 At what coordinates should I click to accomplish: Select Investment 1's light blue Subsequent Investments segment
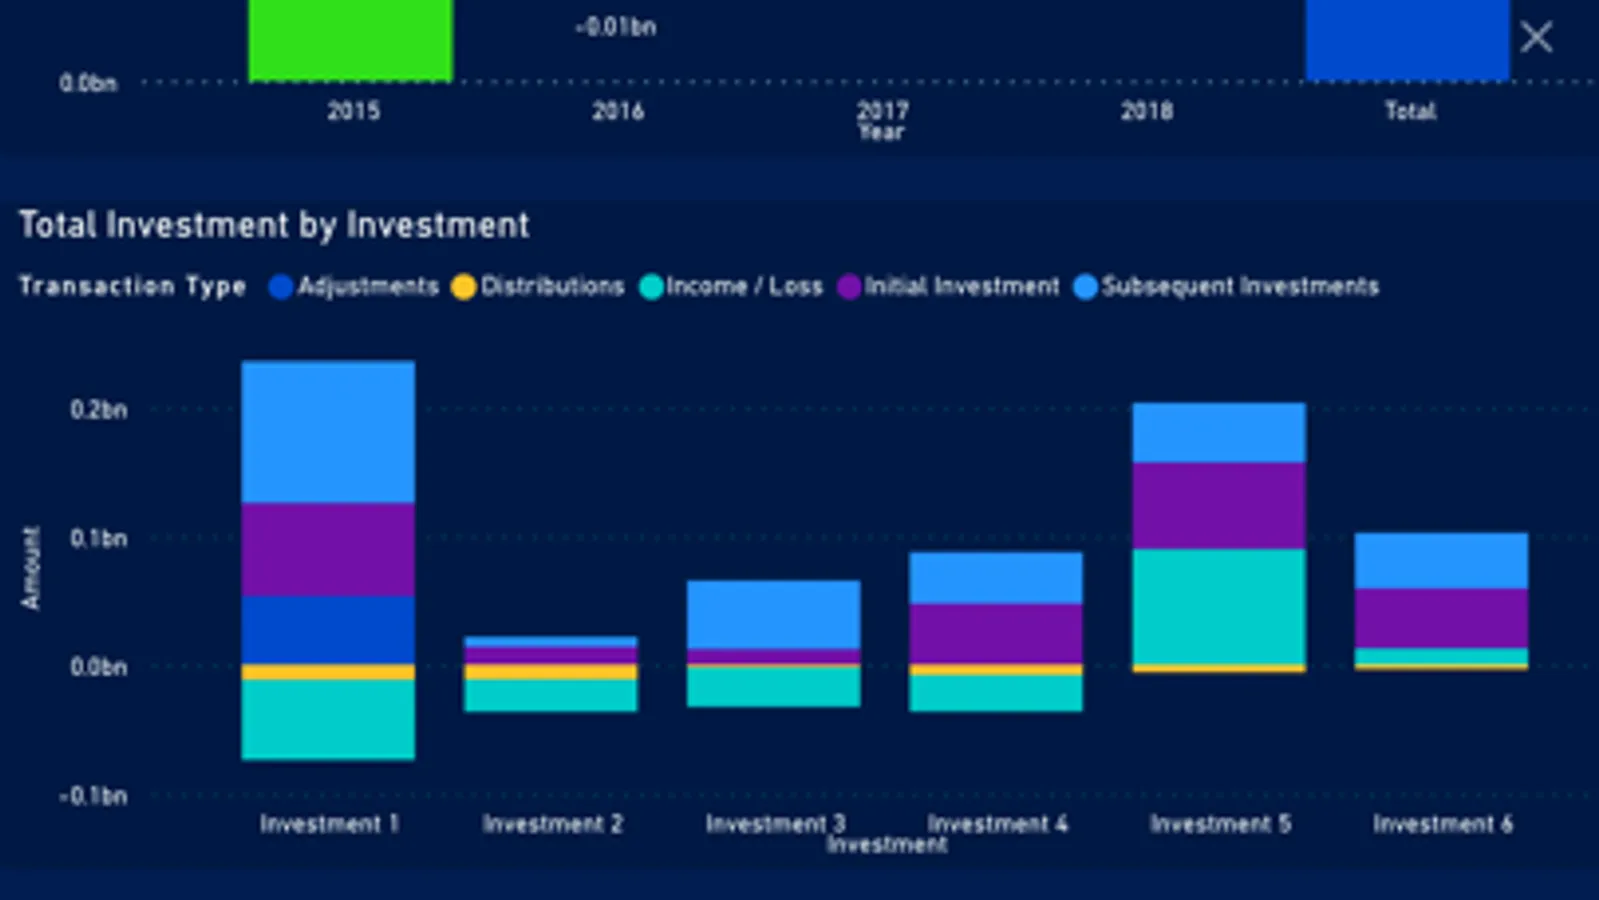(328, 432)
